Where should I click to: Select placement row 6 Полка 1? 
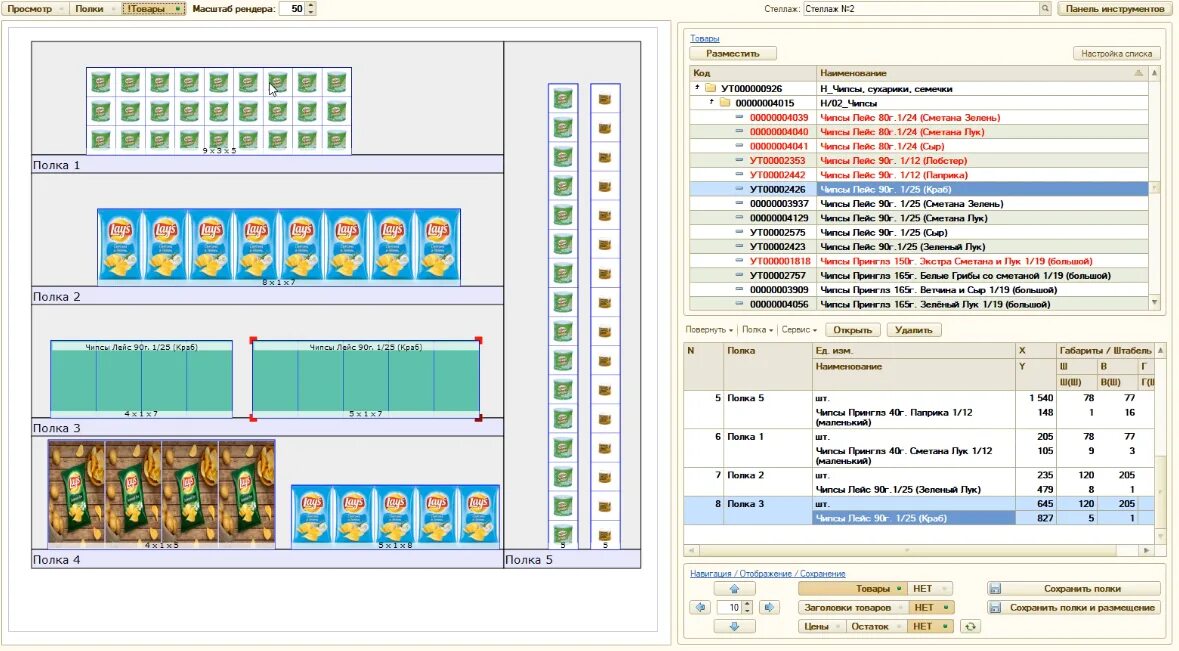point(919,448)
